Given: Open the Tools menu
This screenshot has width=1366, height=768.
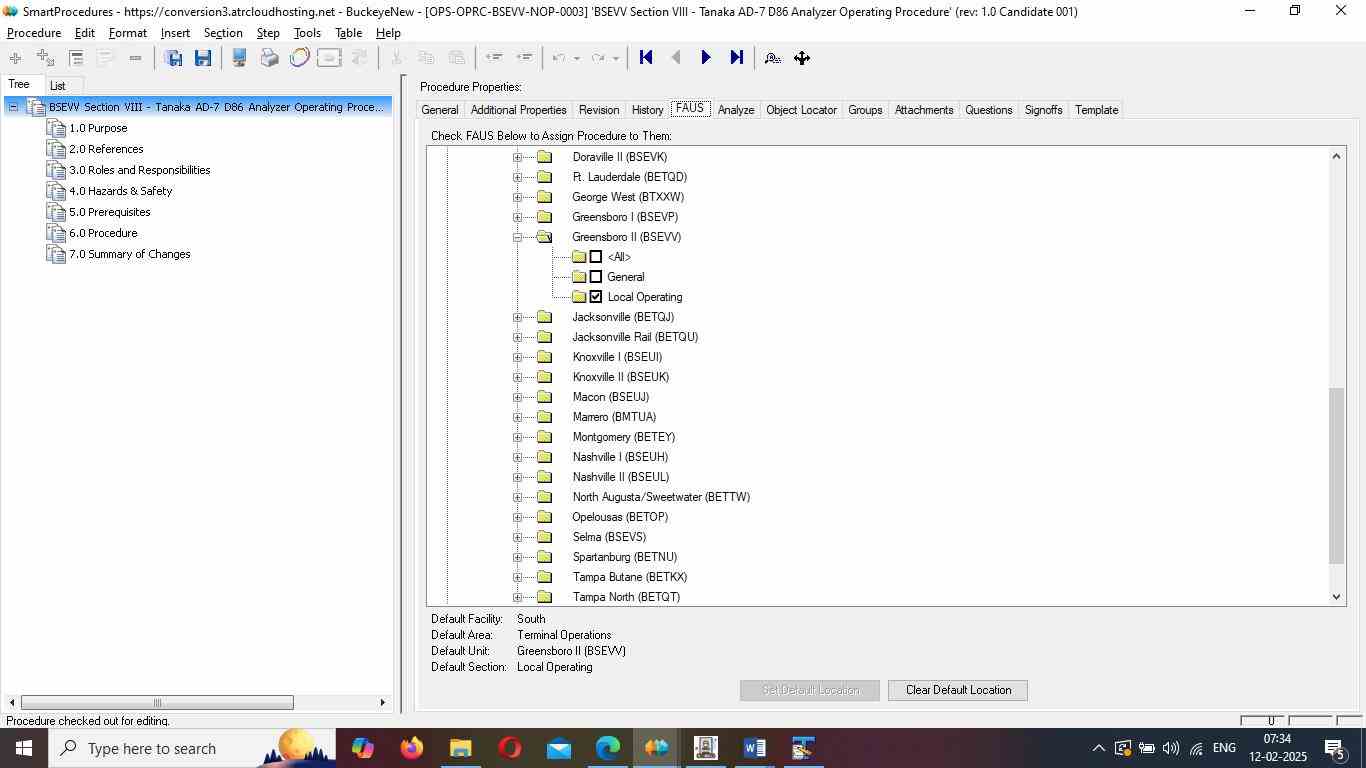Looking at the screenshot, I should [307, 33].
